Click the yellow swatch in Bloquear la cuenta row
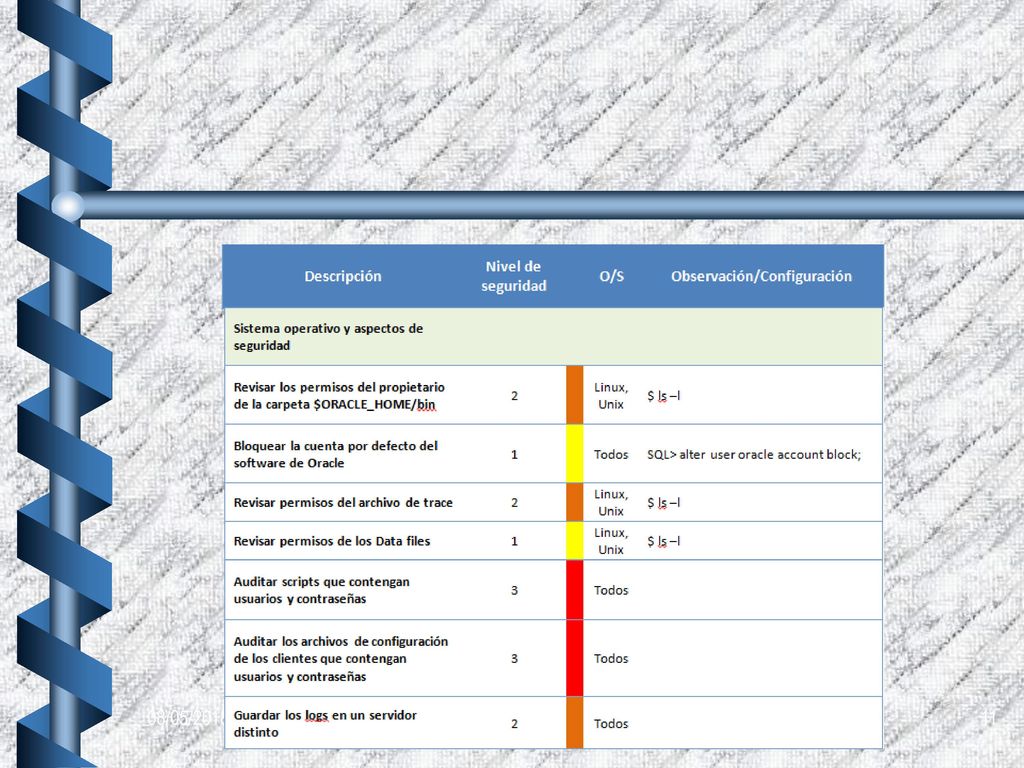The width and height of the screenshot is (1024, 768). pos(575,454)
